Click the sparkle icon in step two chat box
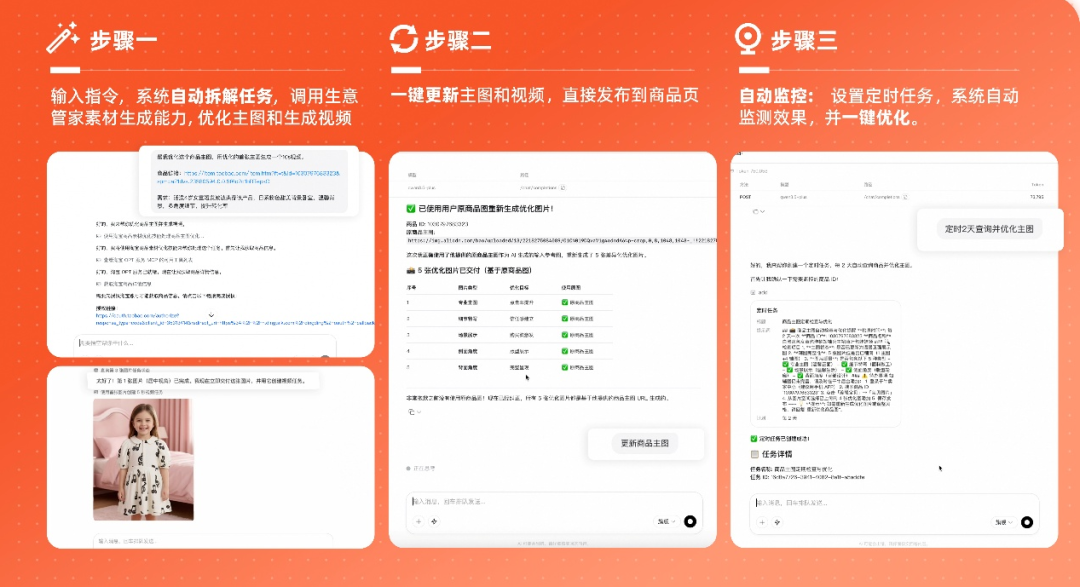This screenshot has height=587, width=1080. (x=434, y=522)
